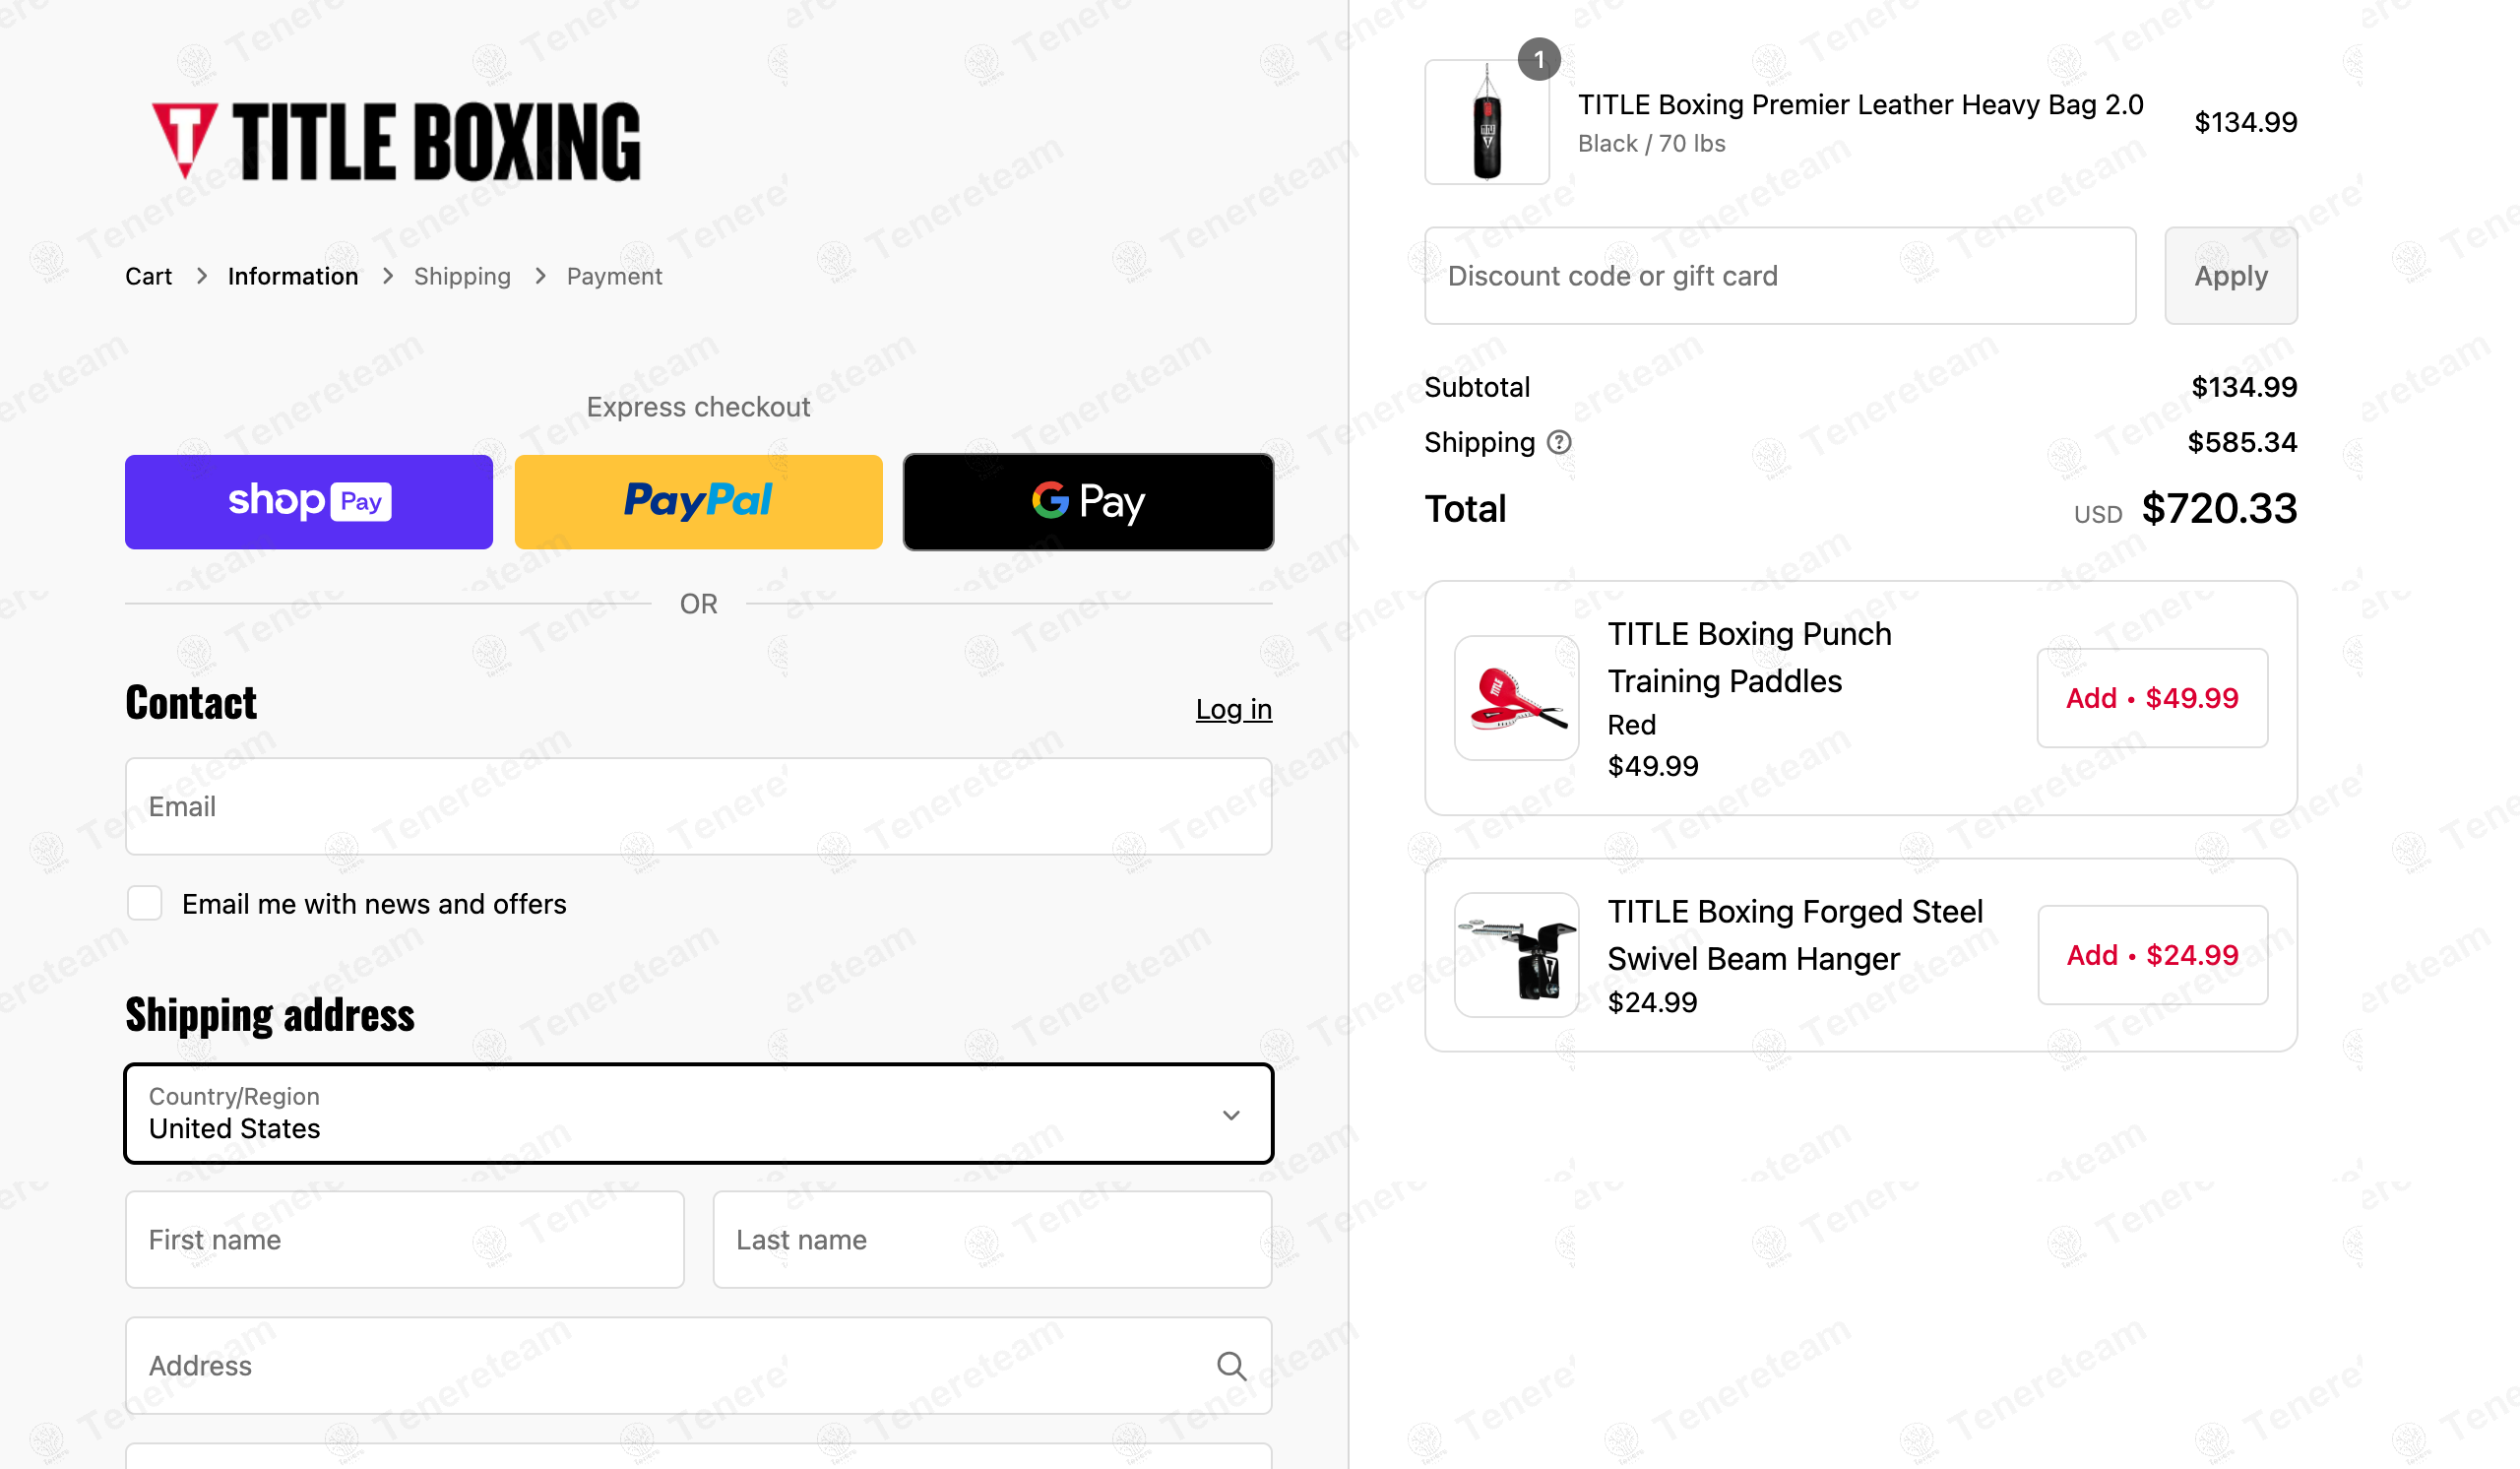Pay with Shop Pay express button

click(308, 502)
